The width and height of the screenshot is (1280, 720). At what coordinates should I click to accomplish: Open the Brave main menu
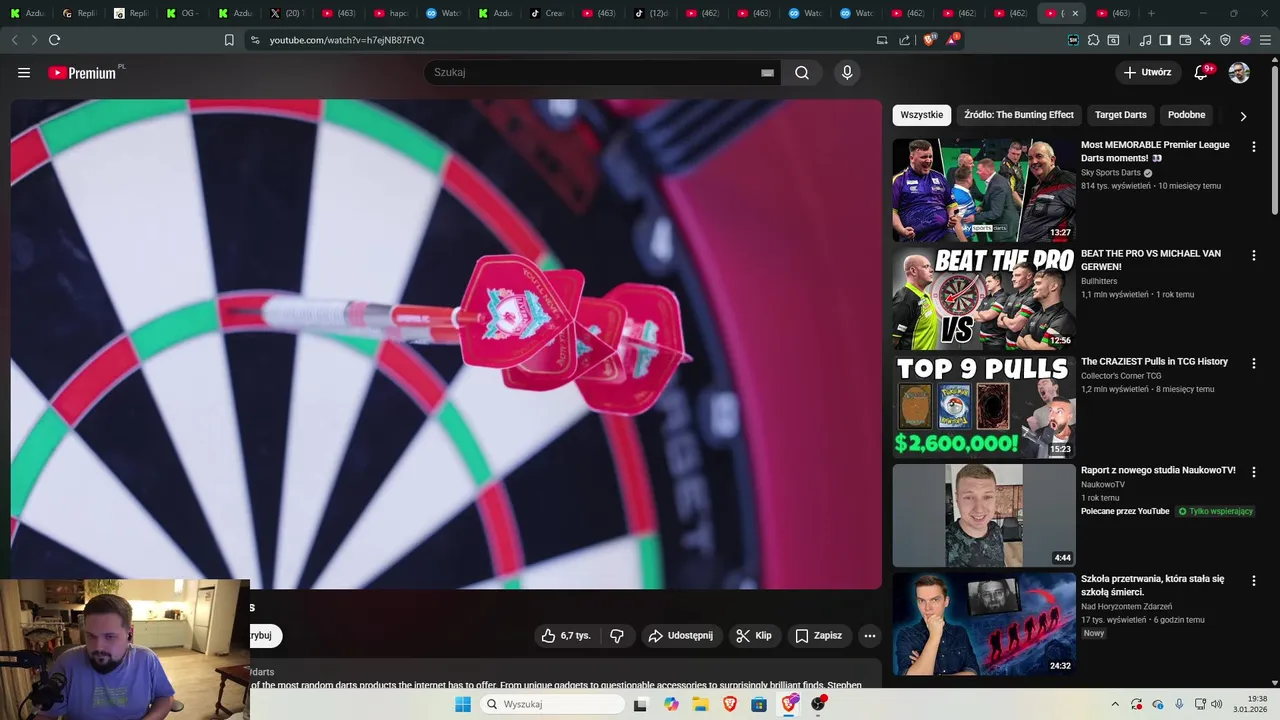(x=1266, y=40)
